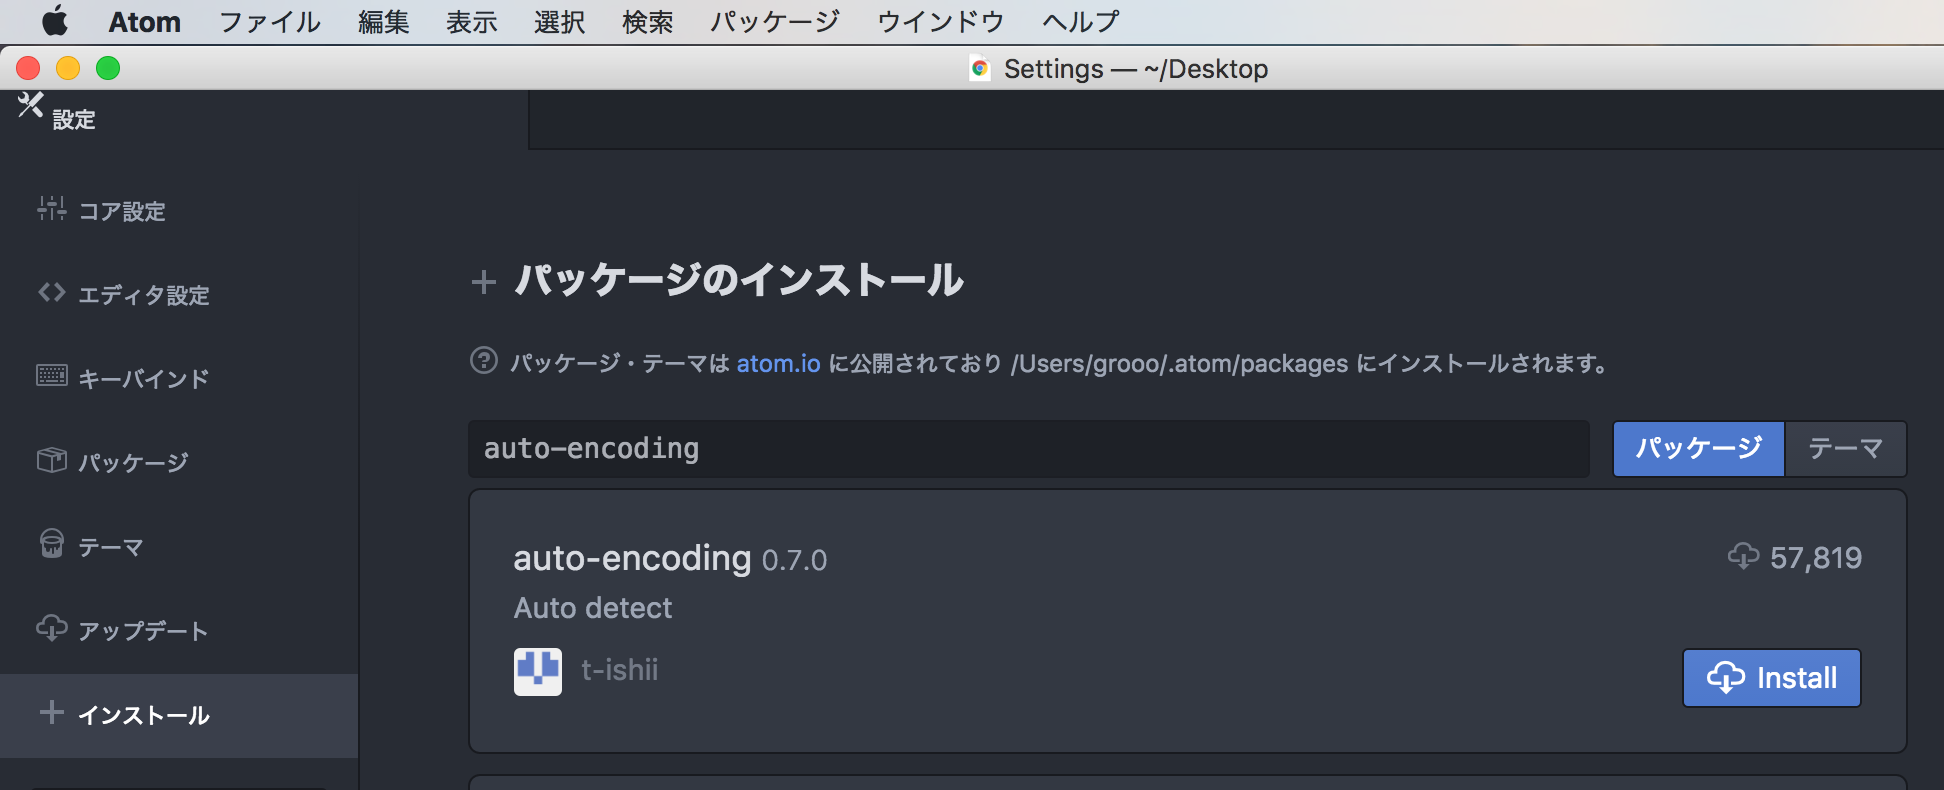Open the 表示 menu

[472, 22]
